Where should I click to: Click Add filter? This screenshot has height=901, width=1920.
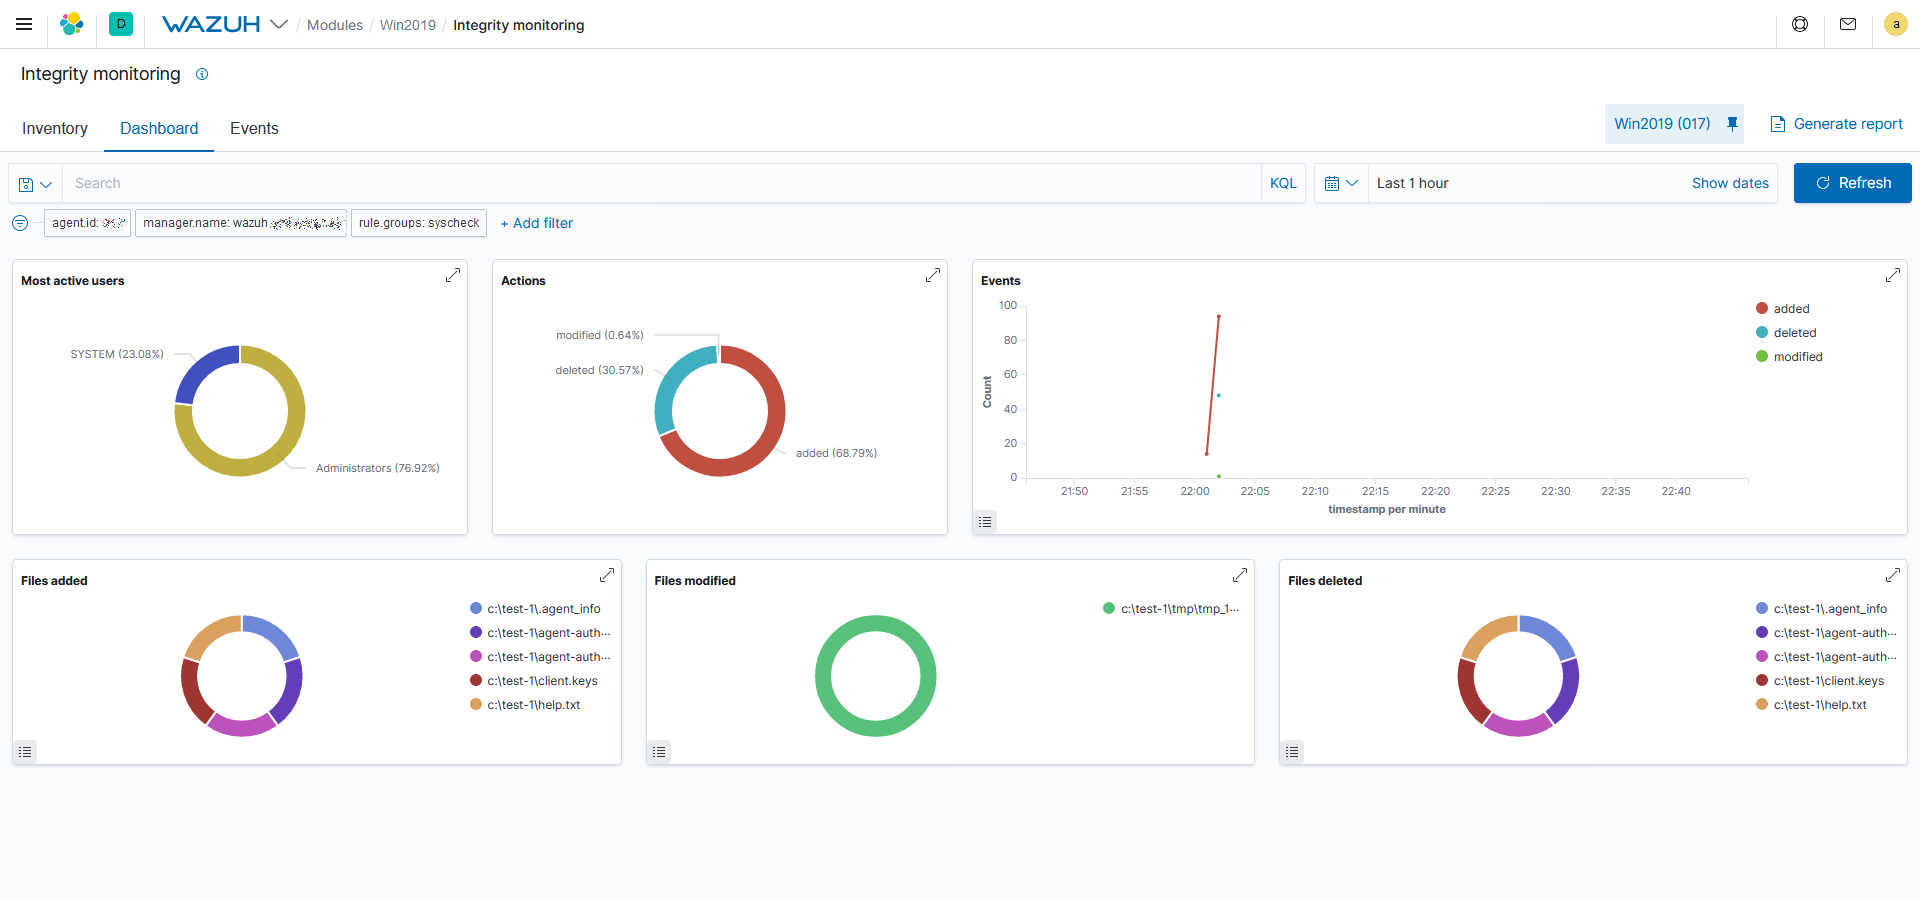click(x=537, y=223)
